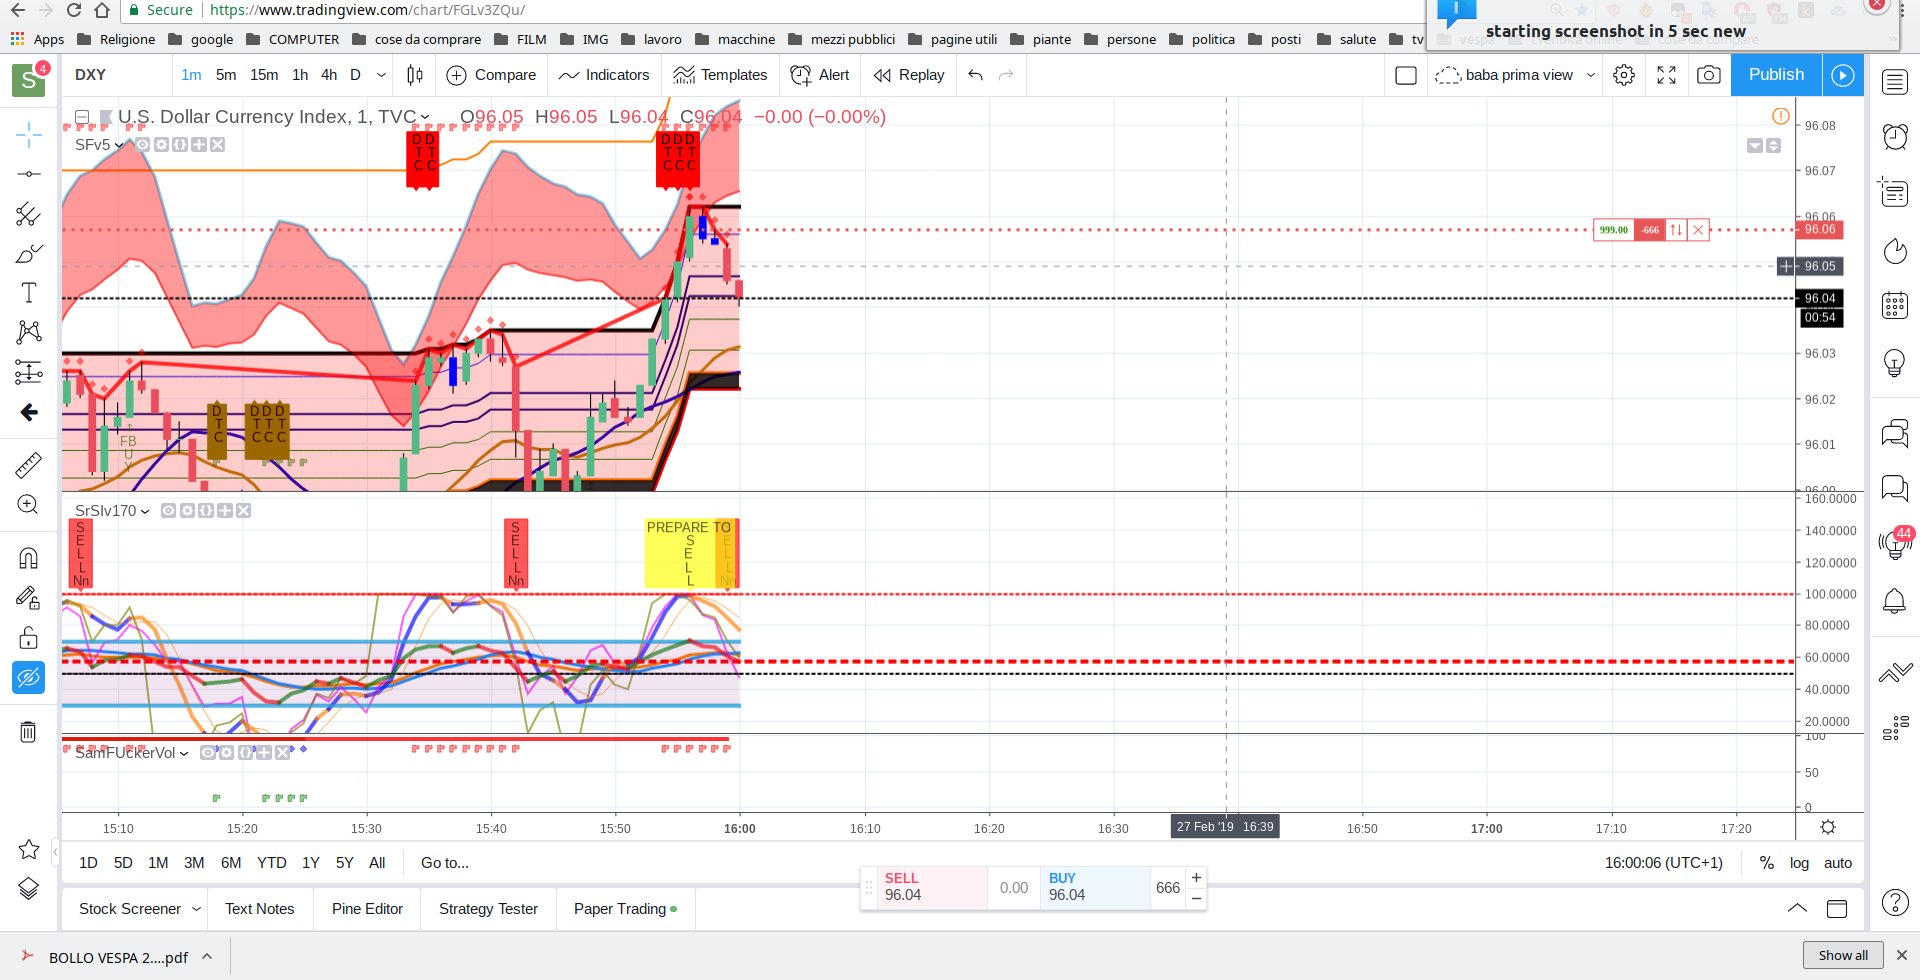Image resolution: width=1920 pixels, height=980 pixels.
Task: Open the patterns tool group
Action: [x=29, y=332]
